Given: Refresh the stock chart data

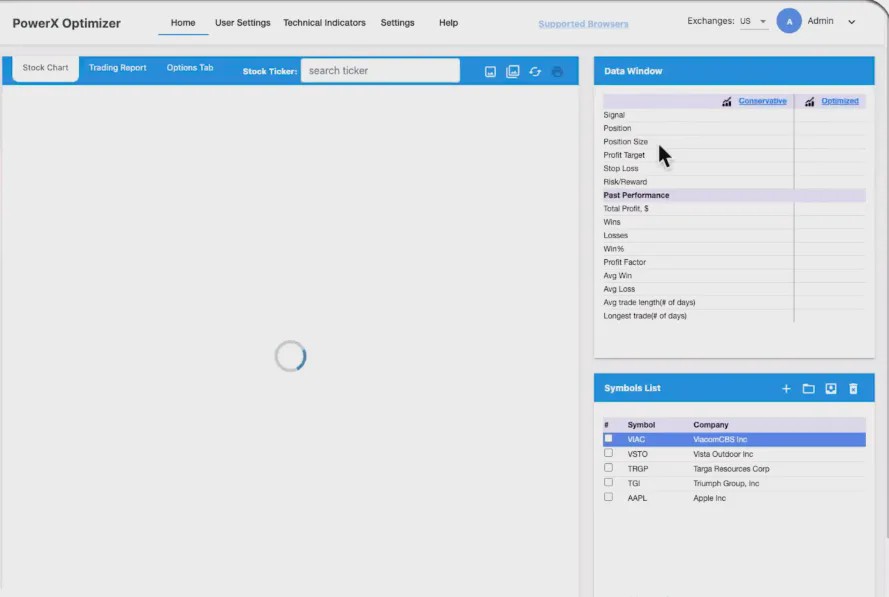Looking at the screenshot, I should [535, 71].
